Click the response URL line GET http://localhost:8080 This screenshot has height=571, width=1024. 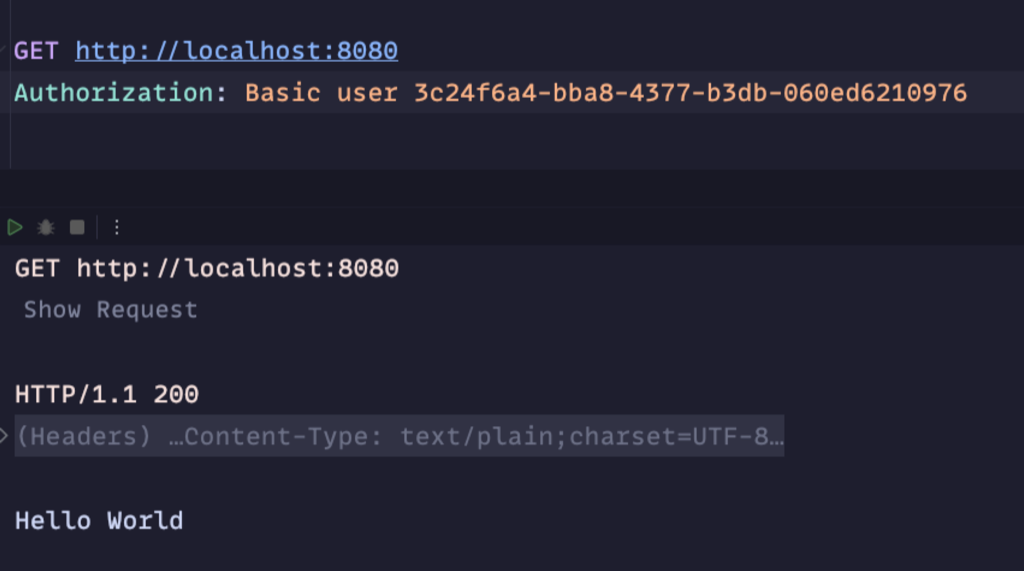pyautogui.click(x=206, y=269)
